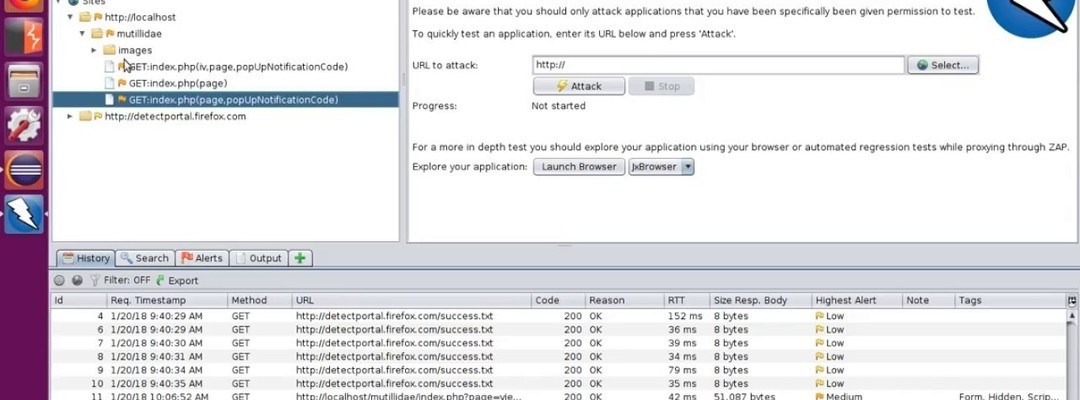
Task: Click the dark globe icon in History toolbar
Action: (x=77, y=280)
